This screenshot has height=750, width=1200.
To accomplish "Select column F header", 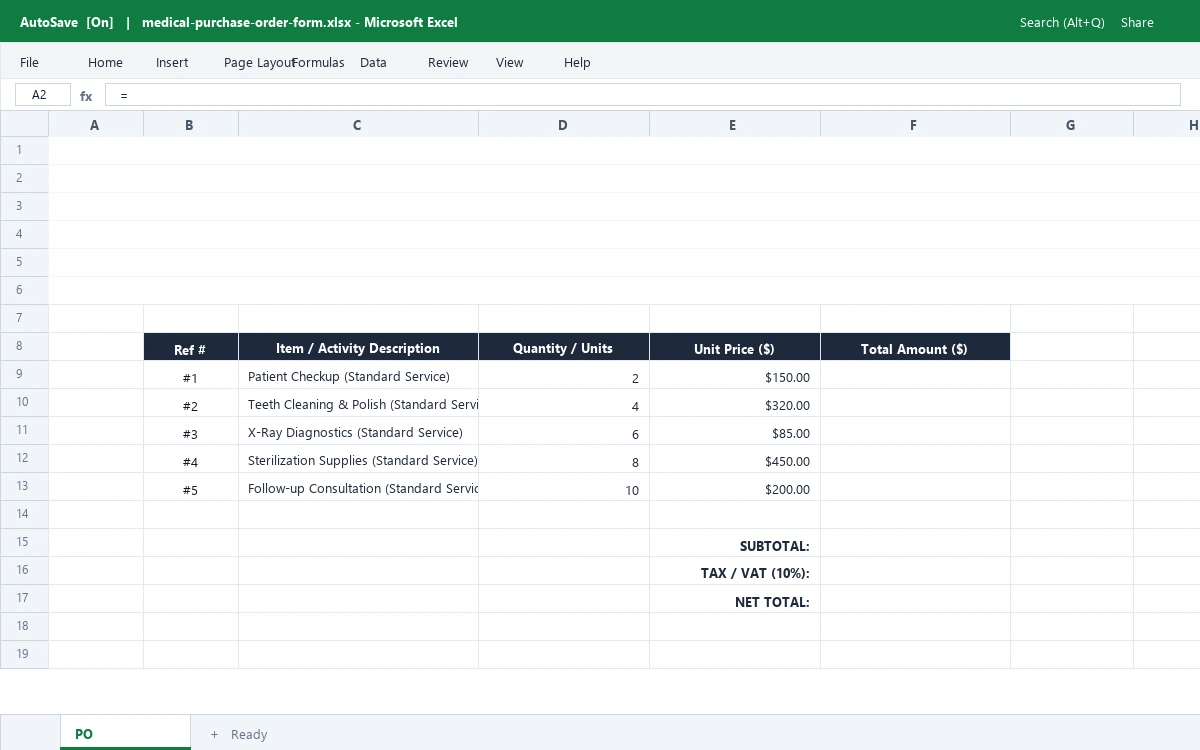I will coord(915,124).
